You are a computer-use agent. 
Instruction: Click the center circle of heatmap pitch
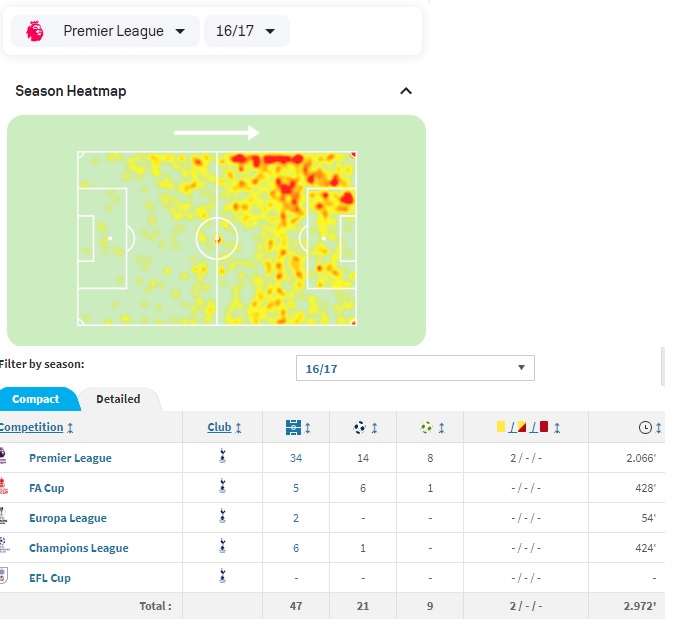(x=217, y=239)
